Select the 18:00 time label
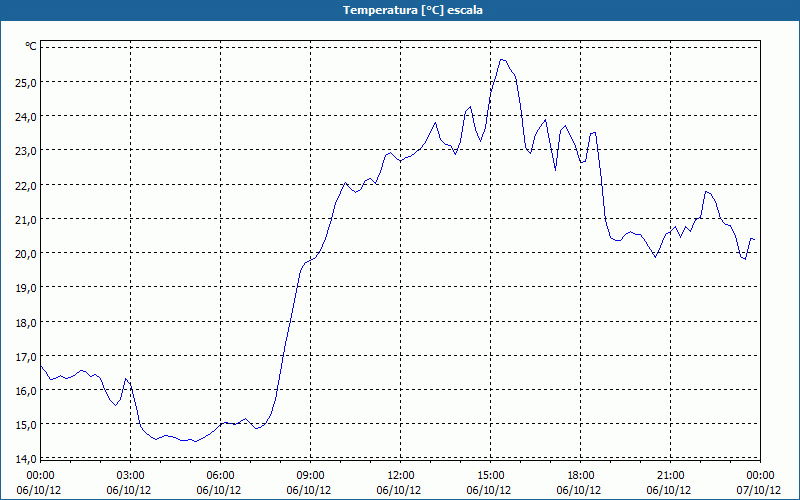The image size is (800, 500). pos(580,475)
